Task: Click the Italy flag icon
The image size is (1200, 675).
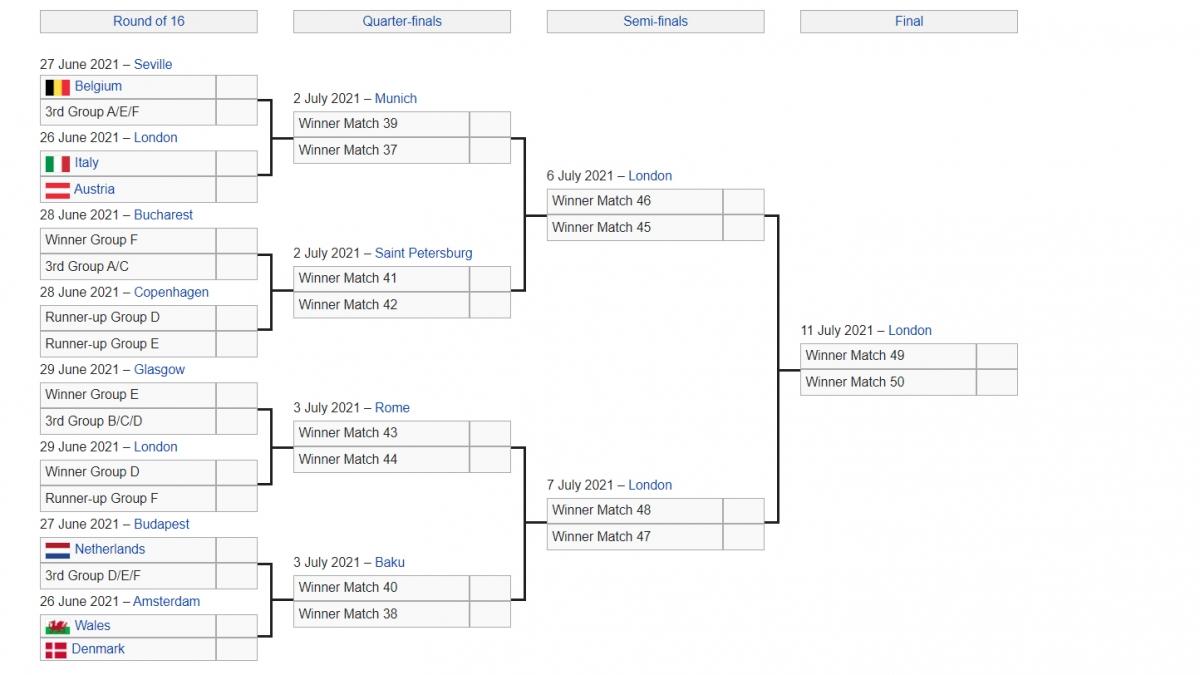Action: (57, 163)
